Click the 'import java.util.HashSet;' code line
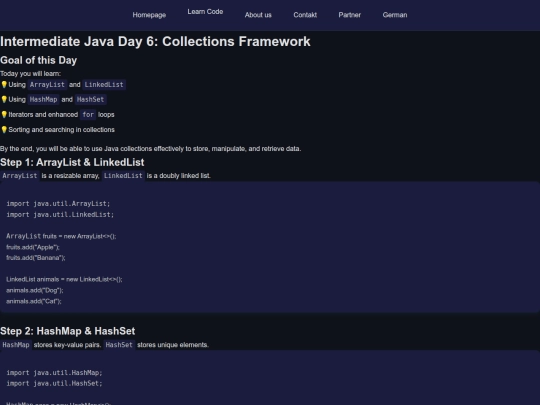The image size is (540, 405). (x=54, y=383)
